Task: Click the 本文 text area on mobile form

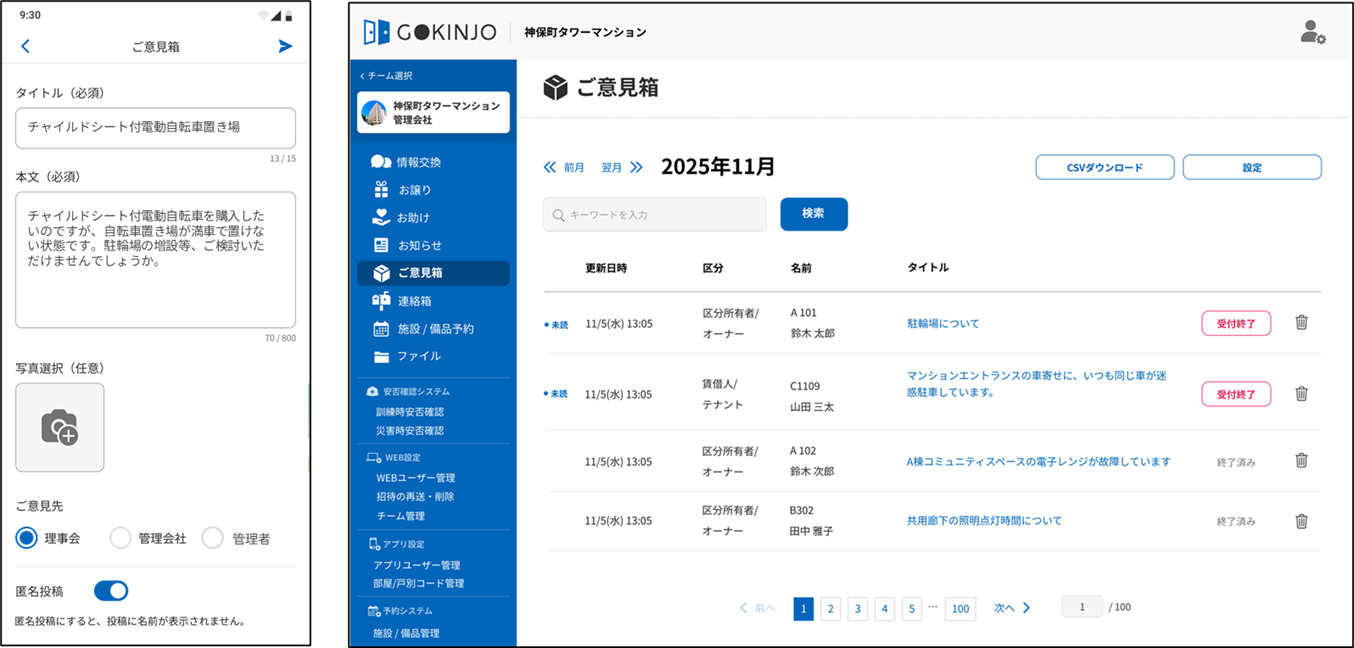Action: (x=155, y=260)
